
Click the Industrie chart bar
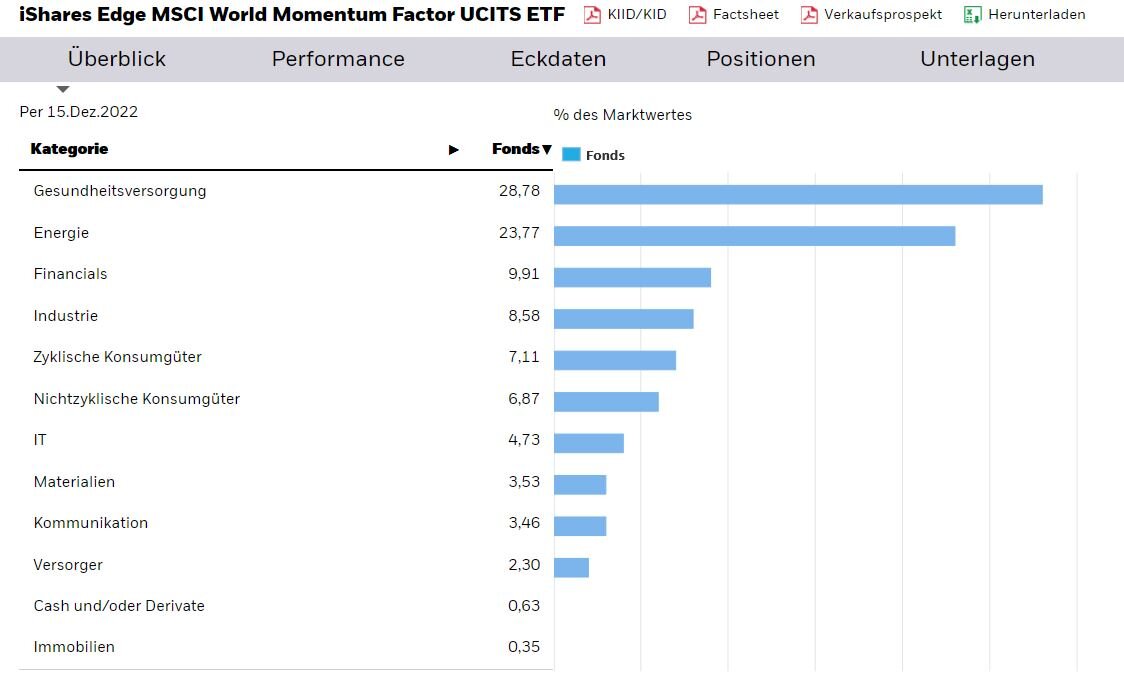point(624,320)
